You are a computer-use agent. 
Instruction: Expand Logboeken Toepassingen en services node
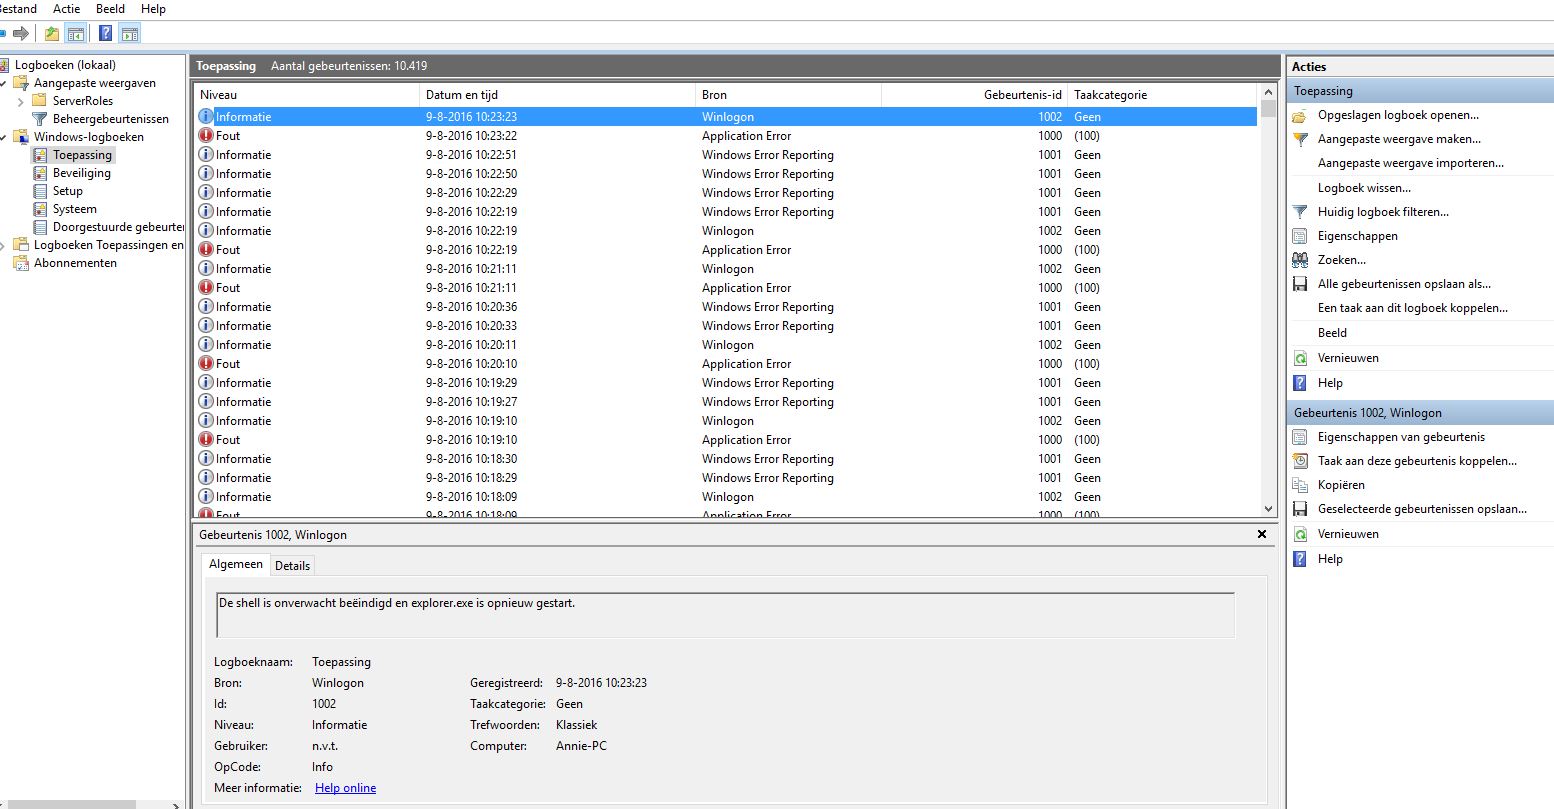pyautogui.click(x=3, y=245)
